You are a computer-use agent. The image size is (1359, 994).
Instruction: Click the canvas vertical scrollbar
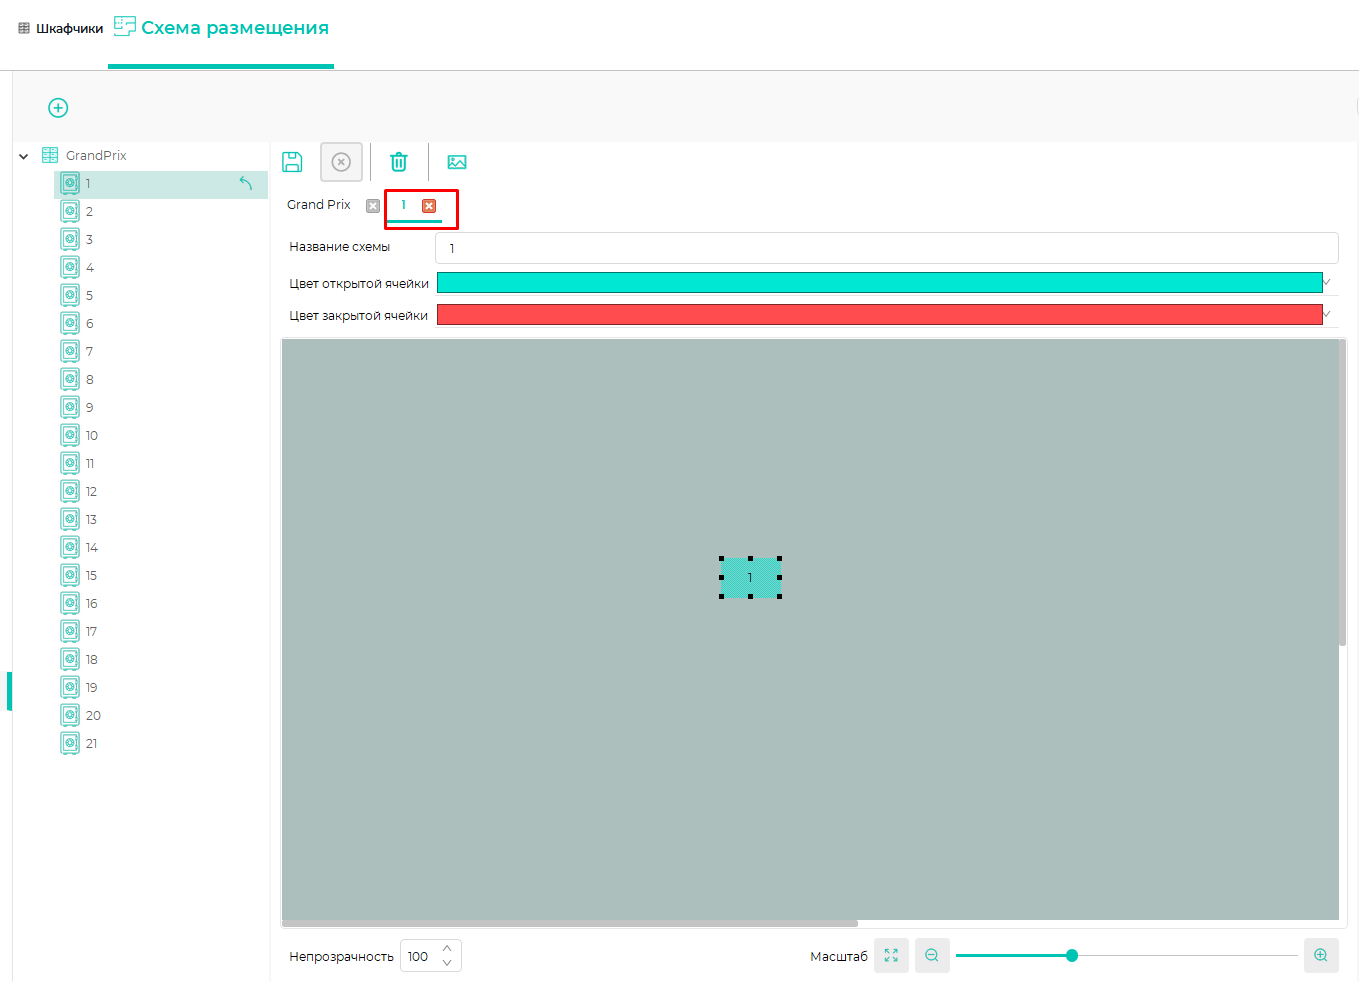1343,493
